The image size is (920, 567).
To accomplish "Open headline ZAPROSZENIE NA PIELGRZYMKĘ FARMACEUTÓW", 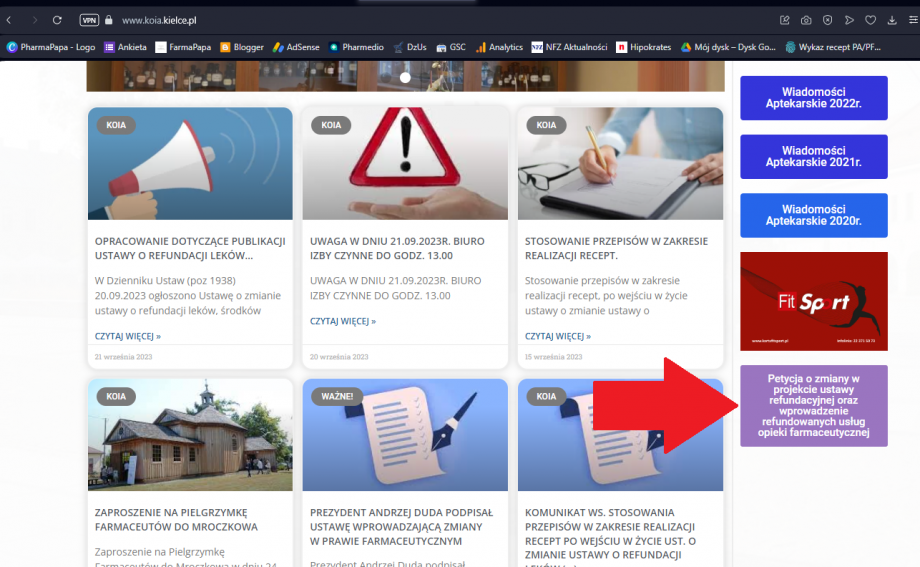I will 176,519.
